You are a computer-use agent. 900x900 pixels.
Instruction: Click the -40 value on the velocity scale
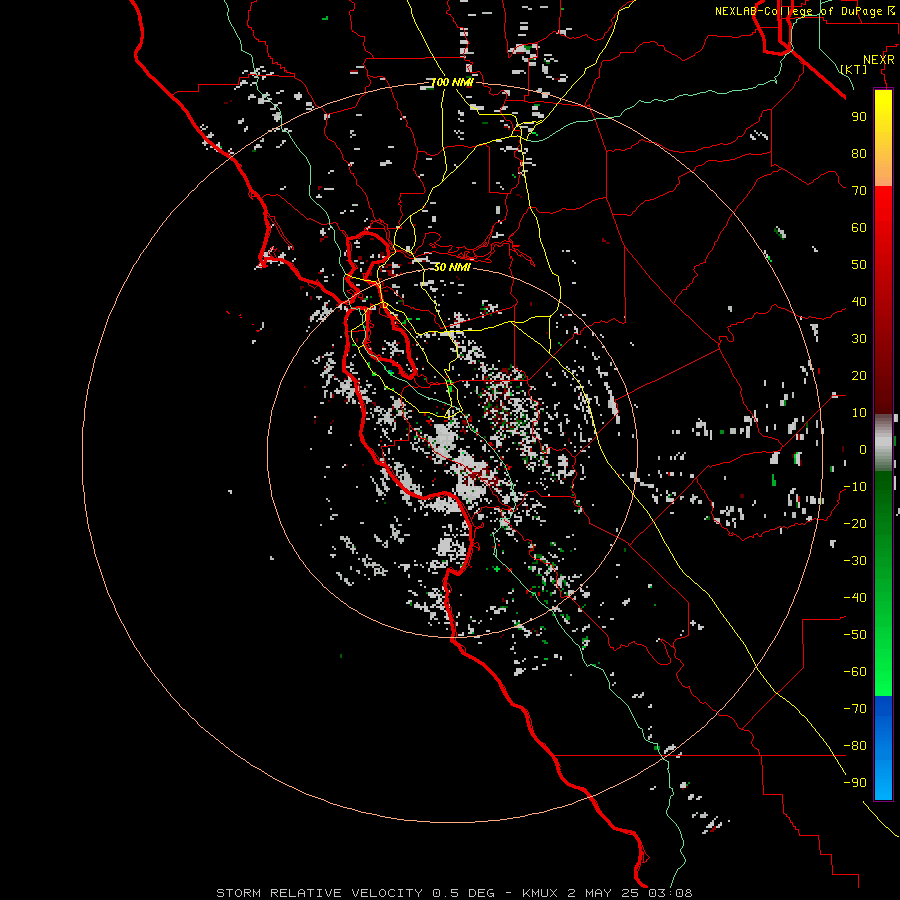coord(855,598)
